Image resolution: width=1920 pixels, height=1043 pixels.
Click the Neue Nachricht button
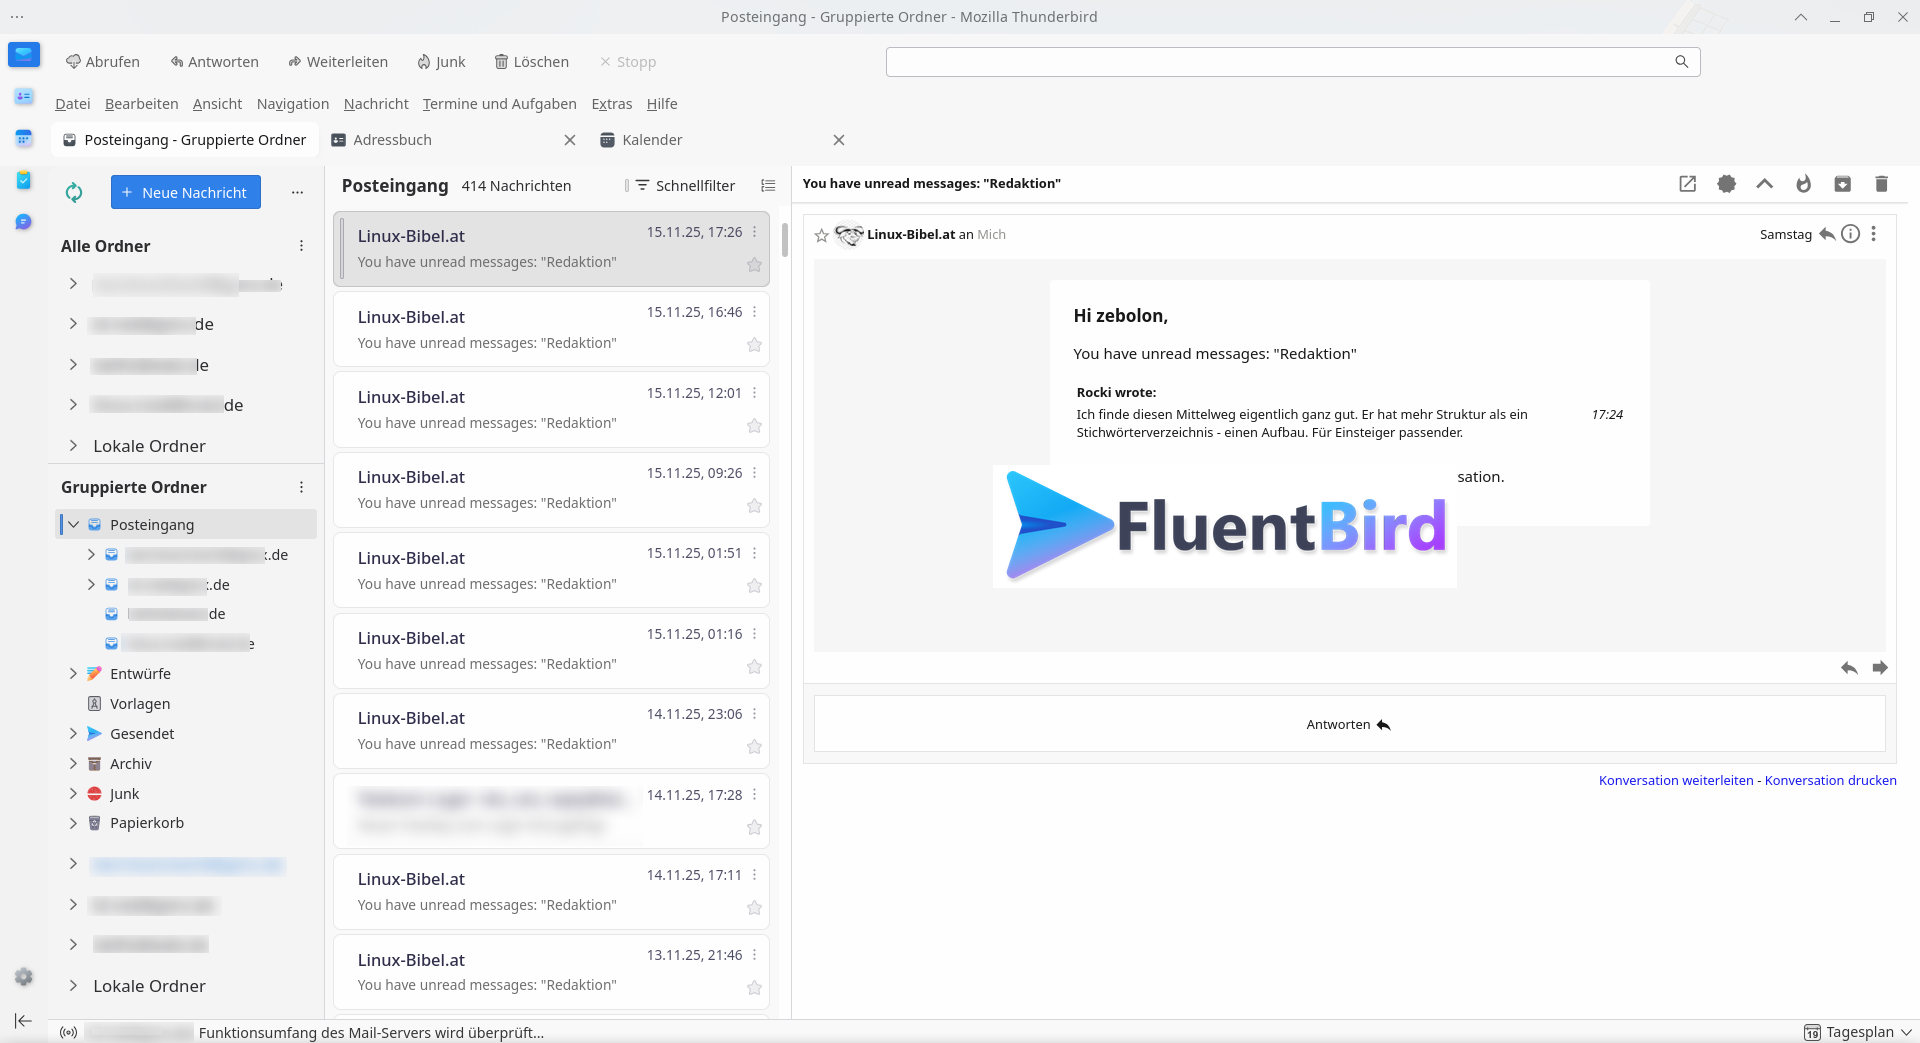click(x=186, y=193)
